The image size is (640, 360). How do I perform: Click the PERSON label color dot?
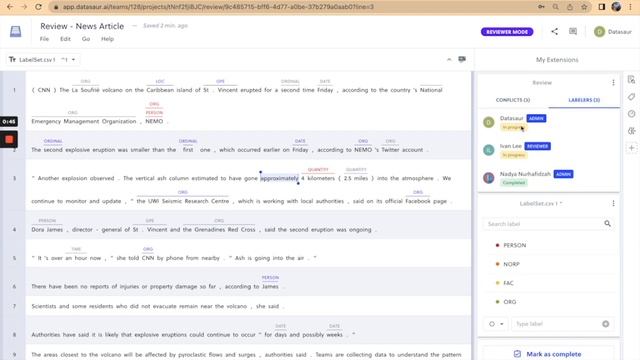coord(497,245)
